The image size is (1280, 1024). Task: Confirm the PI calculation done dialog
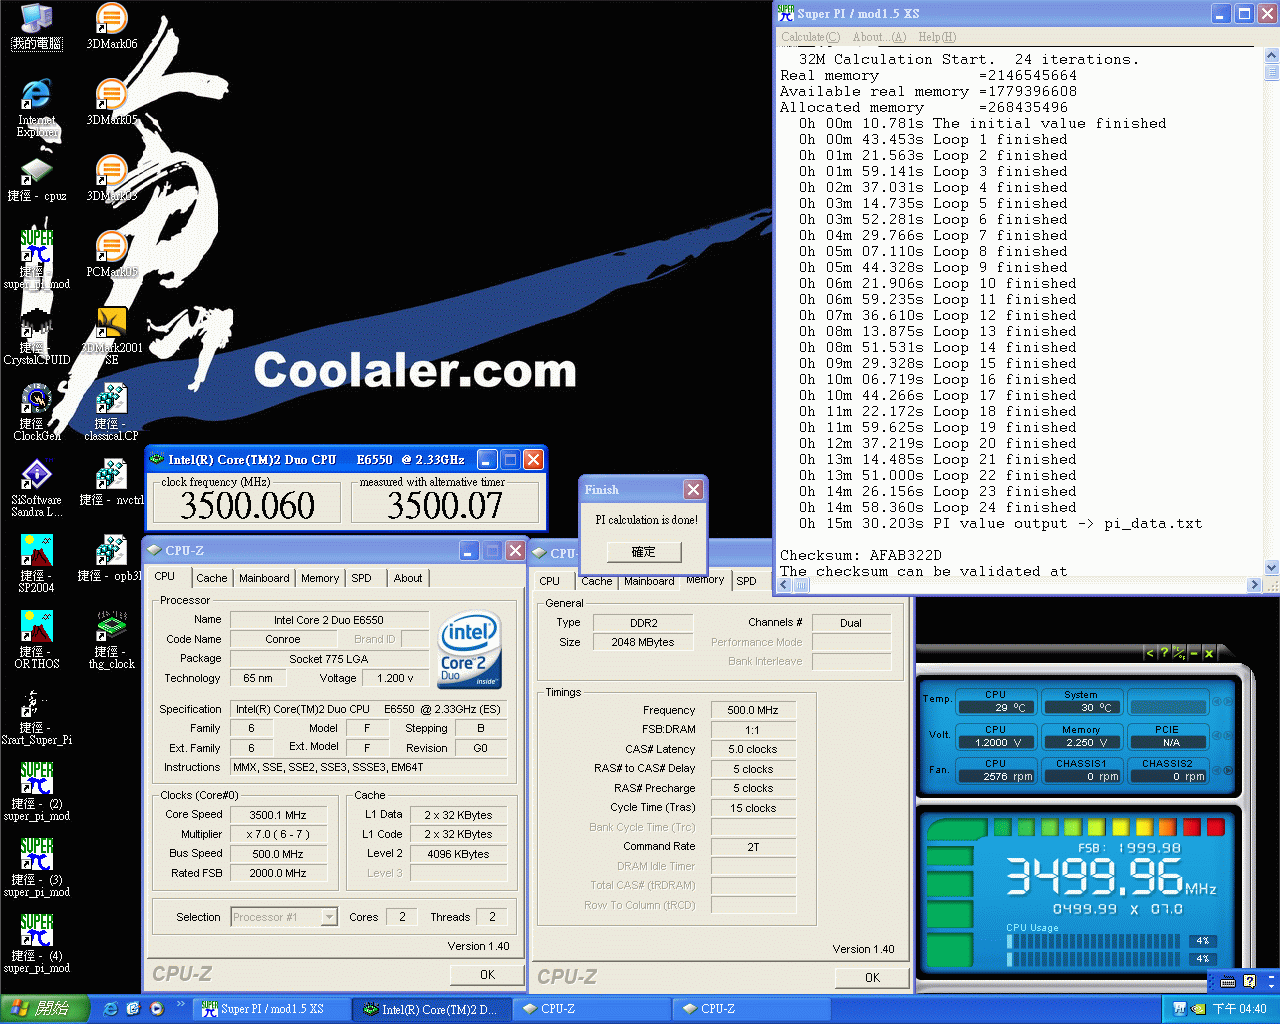[x=644, y=552]
